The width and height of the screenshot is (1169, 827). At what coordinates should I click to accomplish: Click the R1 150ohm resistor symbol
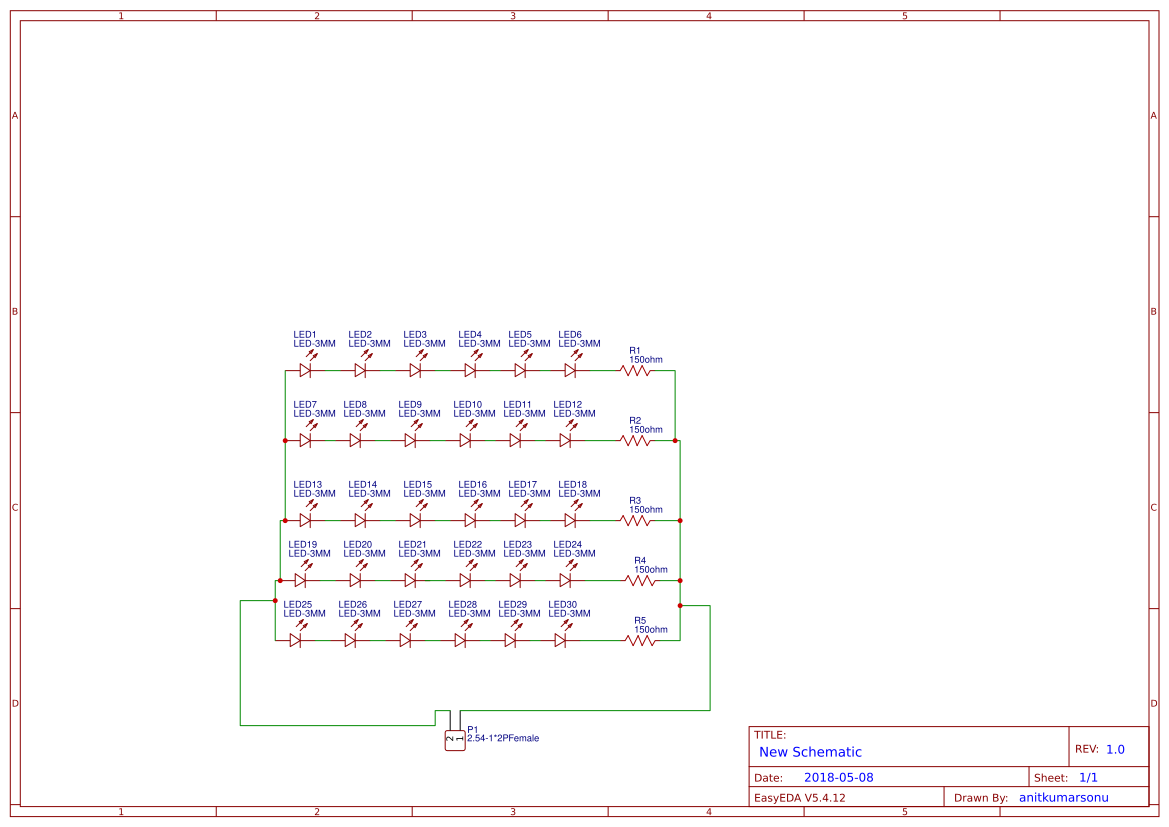click(x=637, y=369)
